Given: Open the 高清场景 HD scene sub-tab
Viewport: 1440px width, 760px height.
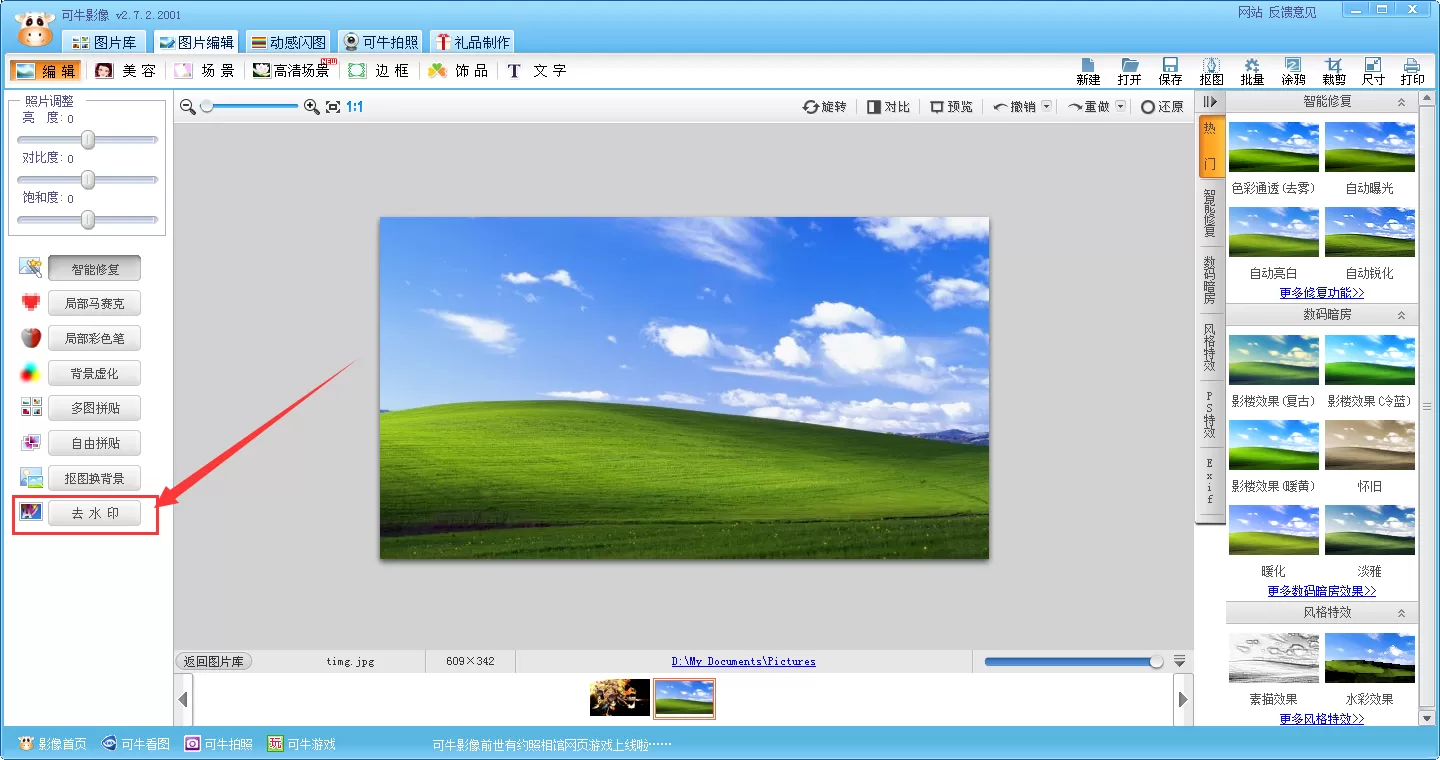Looking at the screenshot, I should point(293,70).
